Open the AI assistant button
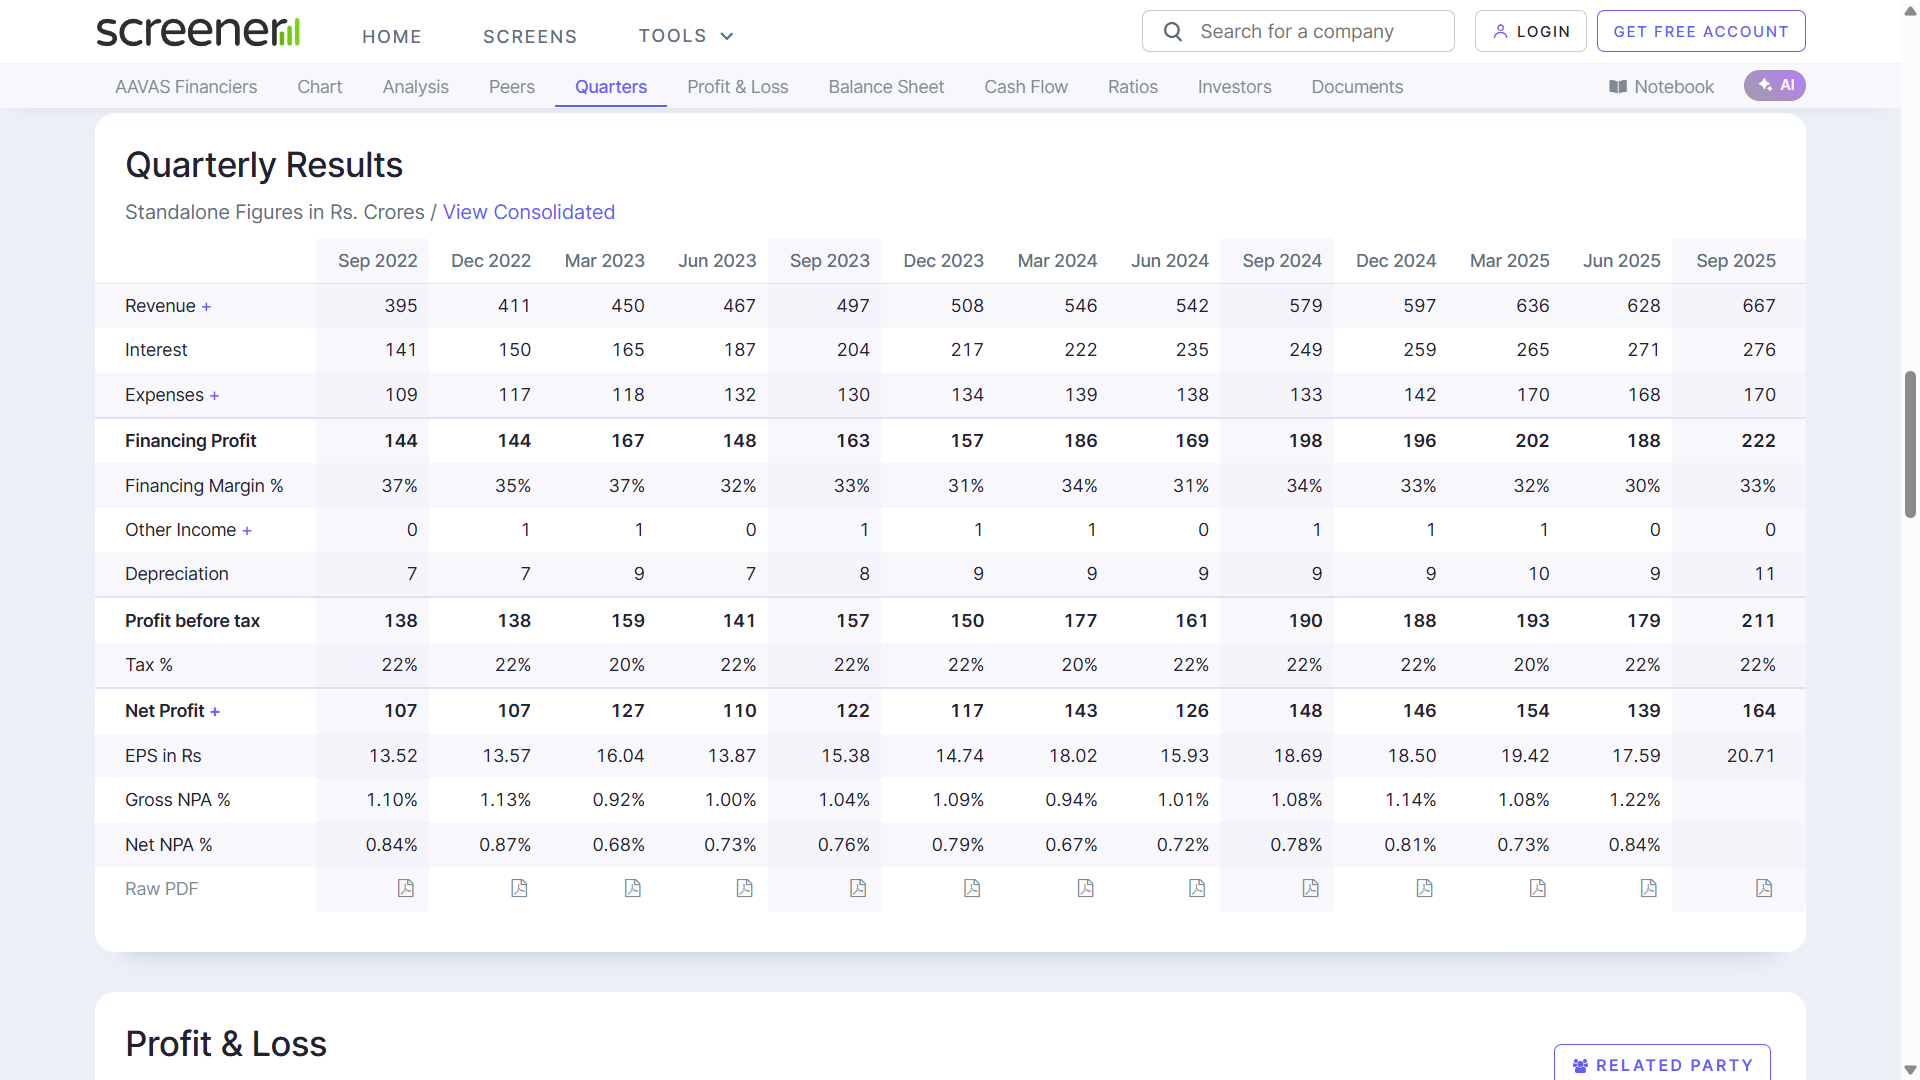The height and width of the screenshot is (1080, 1920). click(1774, 86)
